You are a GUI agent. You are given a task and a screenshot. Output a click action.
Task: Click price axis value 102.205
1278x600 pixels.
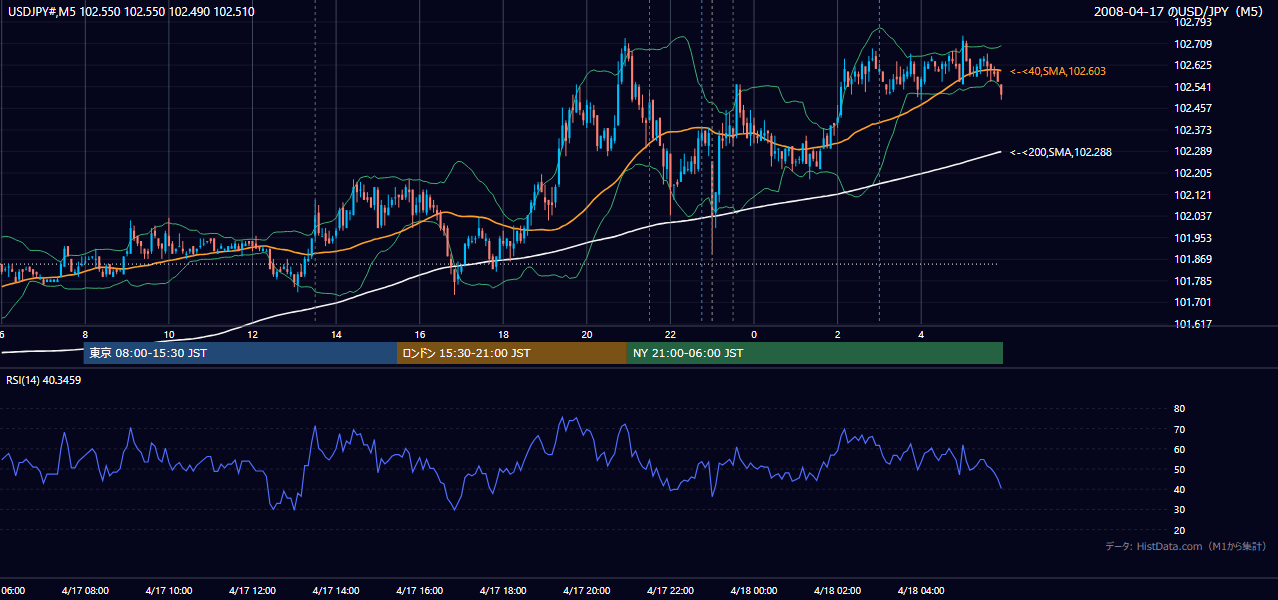[x=1193, y=173]
